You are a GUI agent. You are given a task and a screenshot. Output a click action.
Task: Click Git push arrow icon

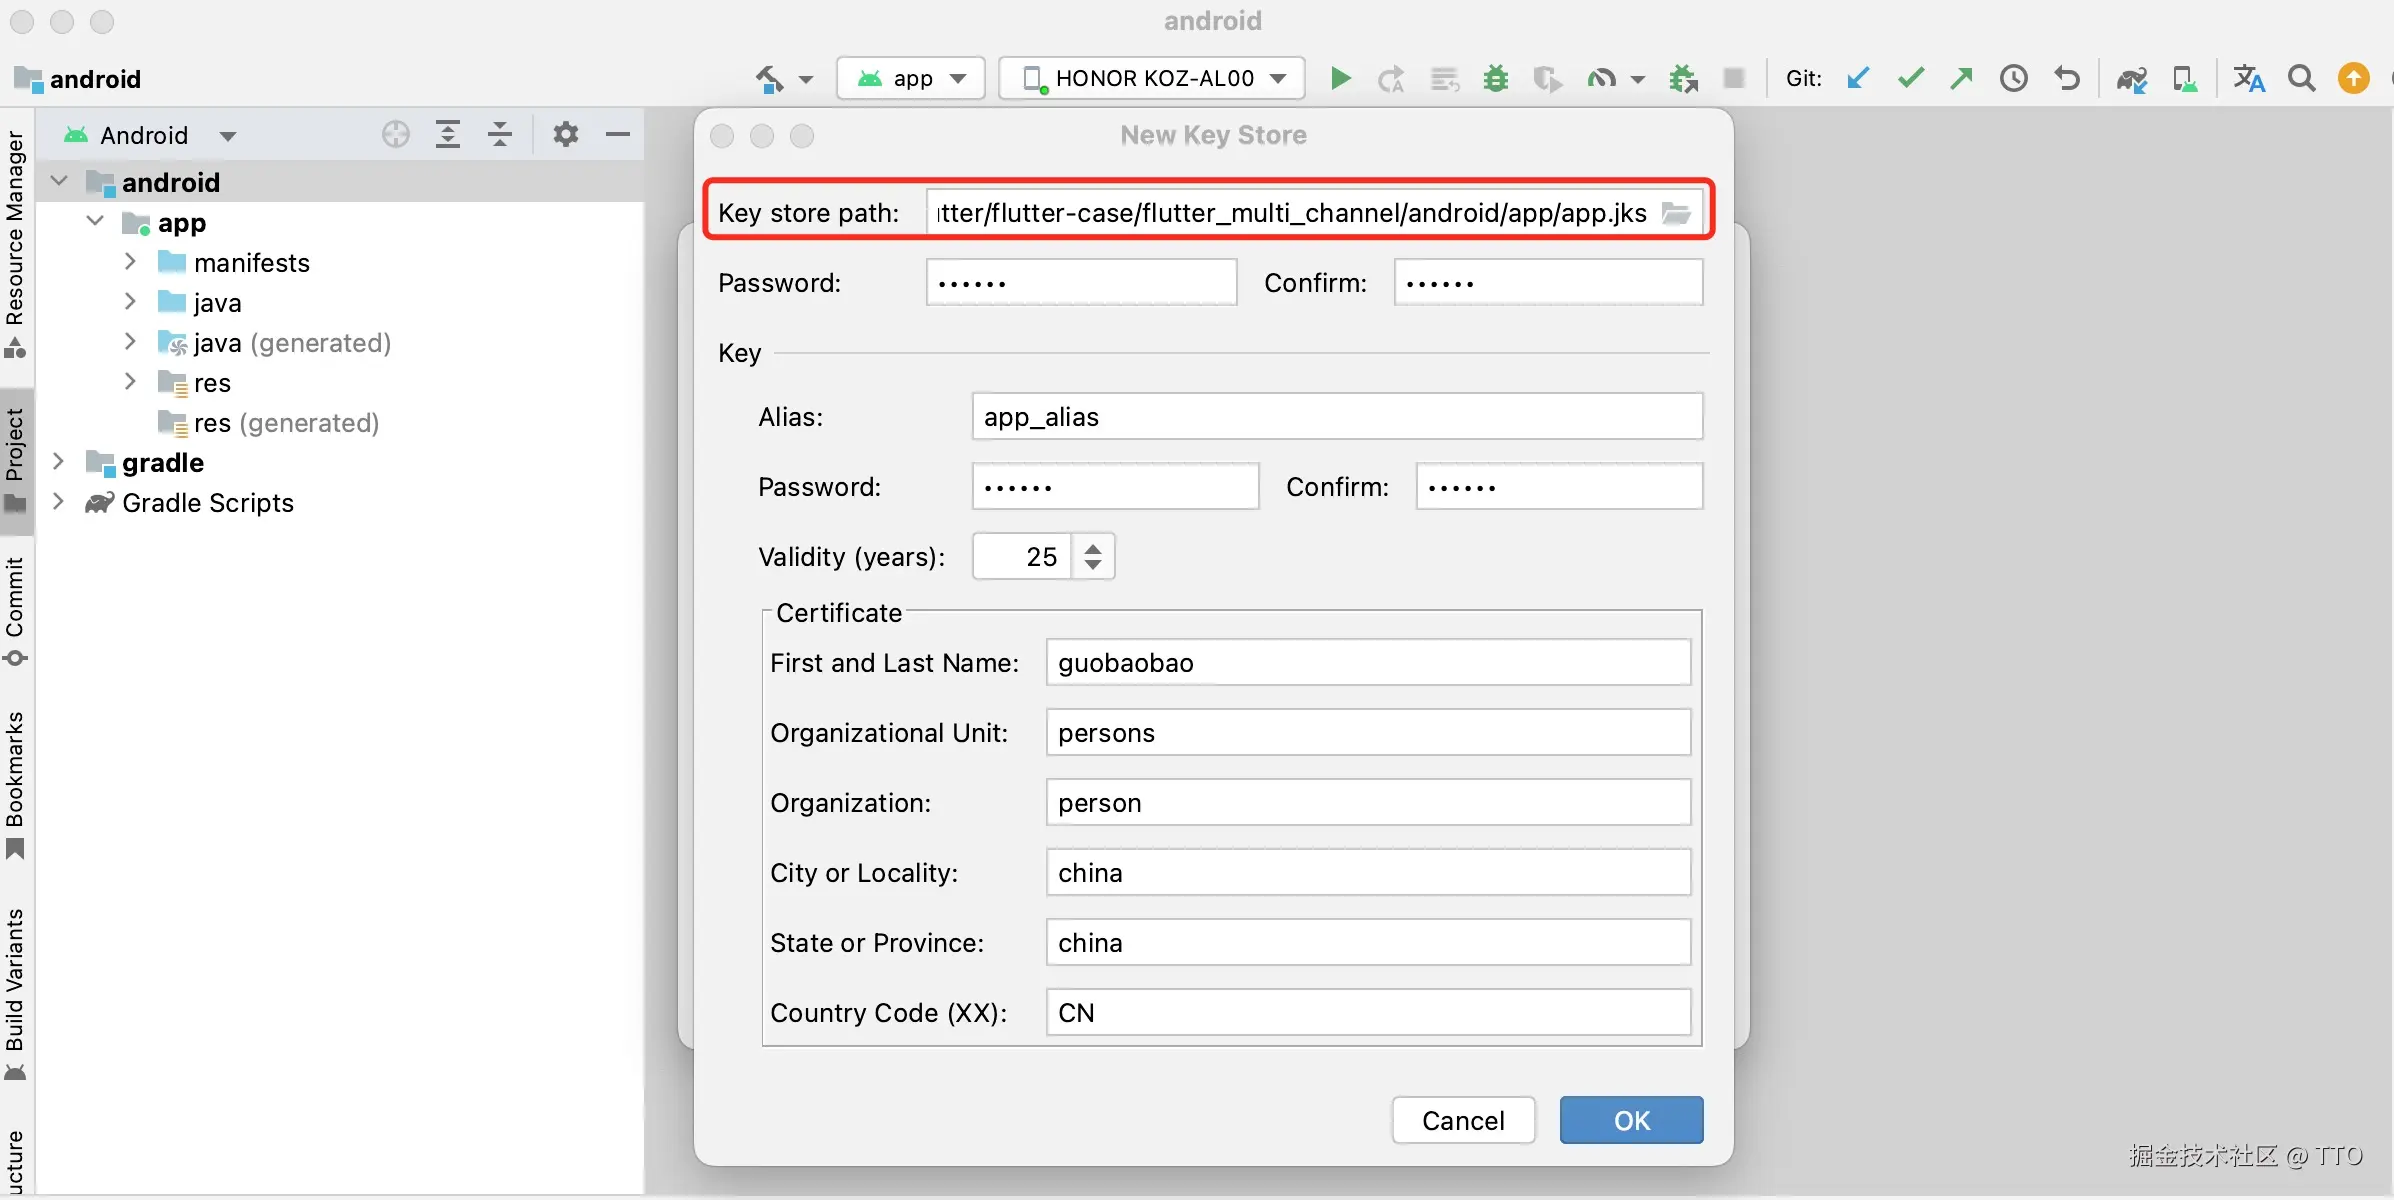[x=1961, y=78]
